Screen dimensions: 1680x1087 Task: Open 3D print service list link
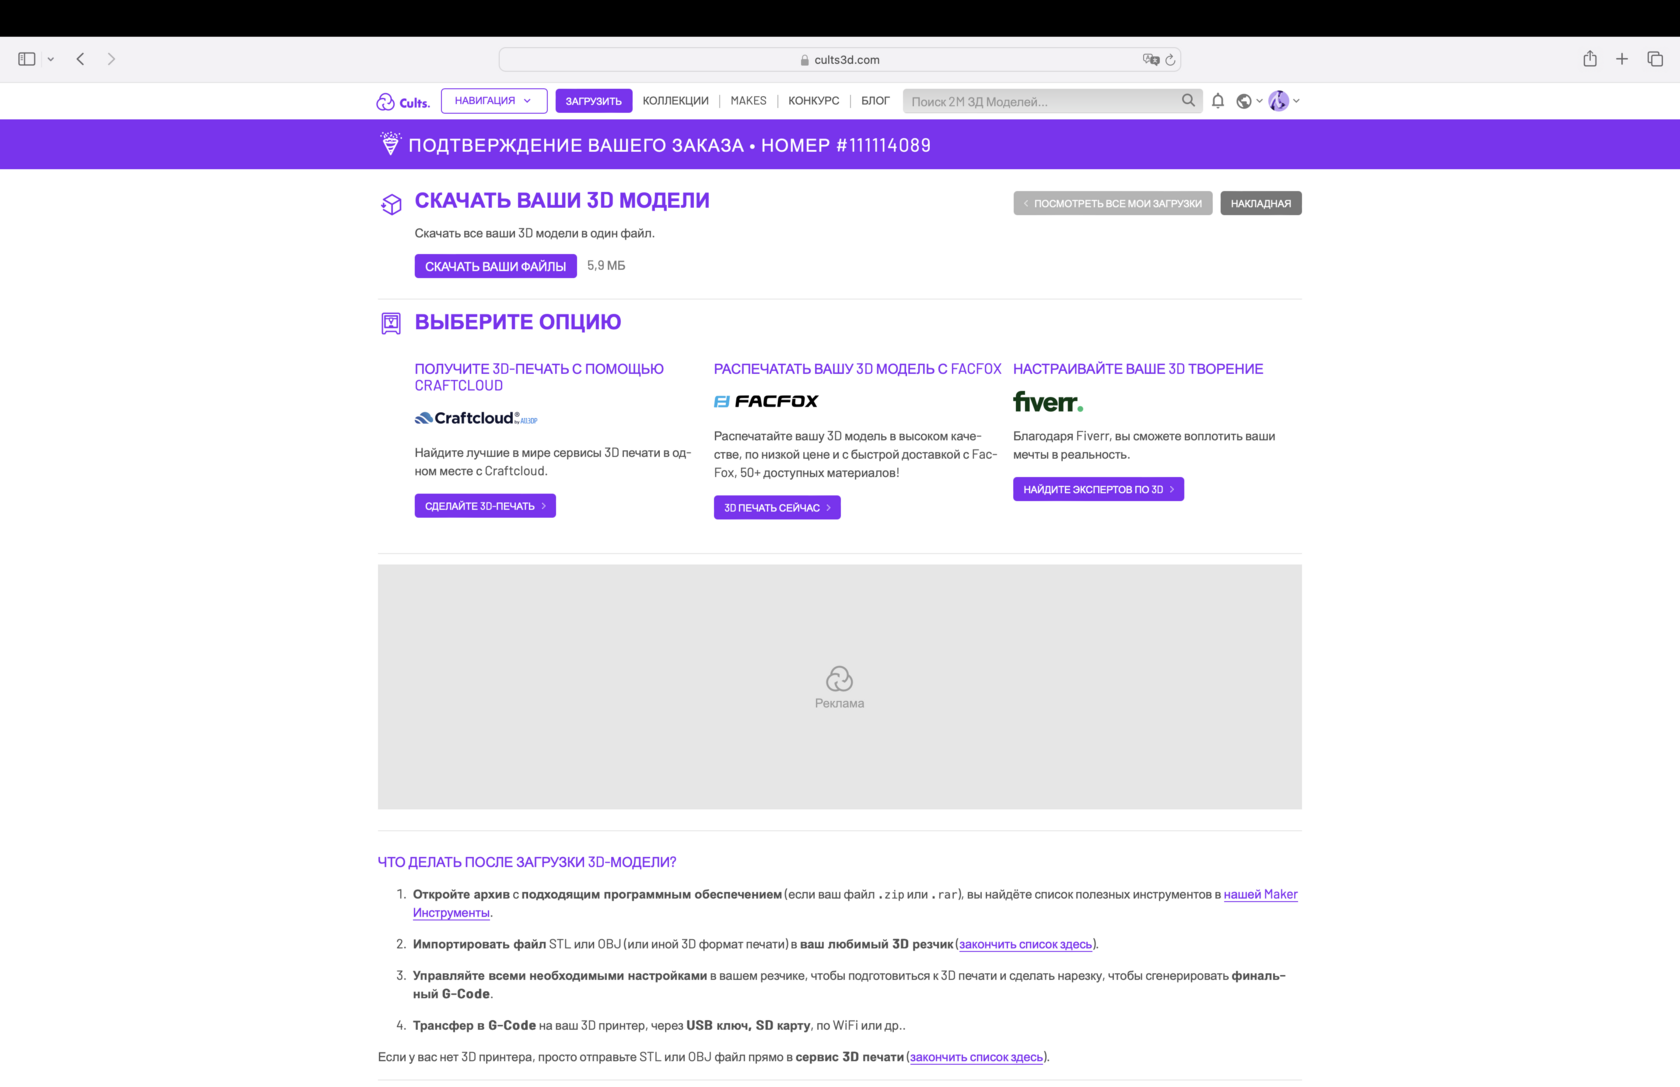click(976, 1057)
